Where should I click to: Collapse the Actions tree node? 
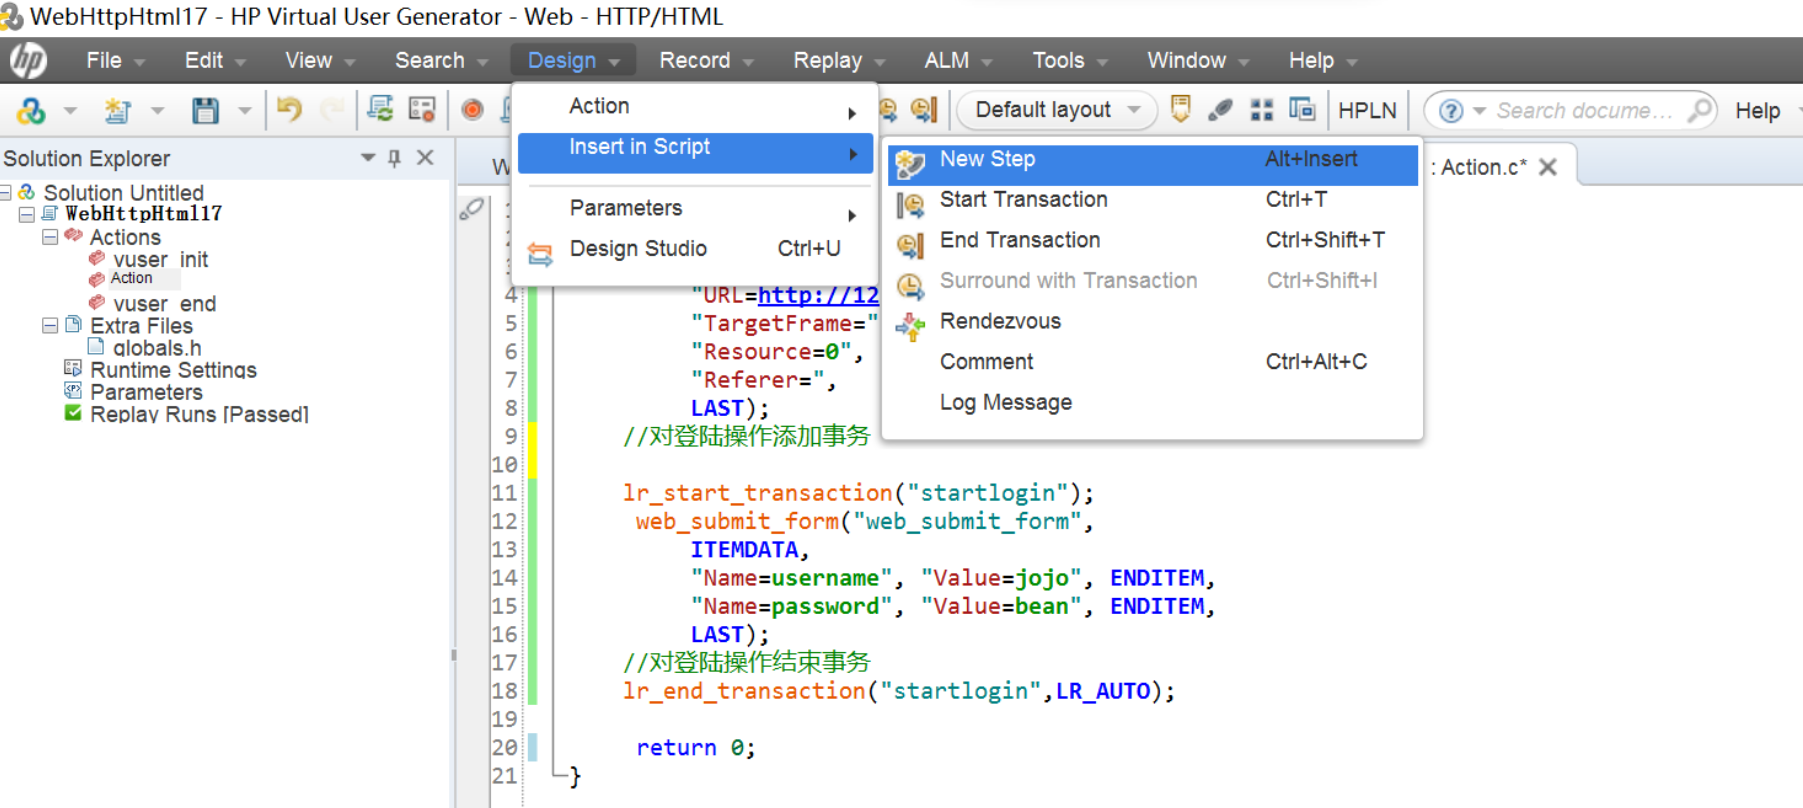(50, 237)
